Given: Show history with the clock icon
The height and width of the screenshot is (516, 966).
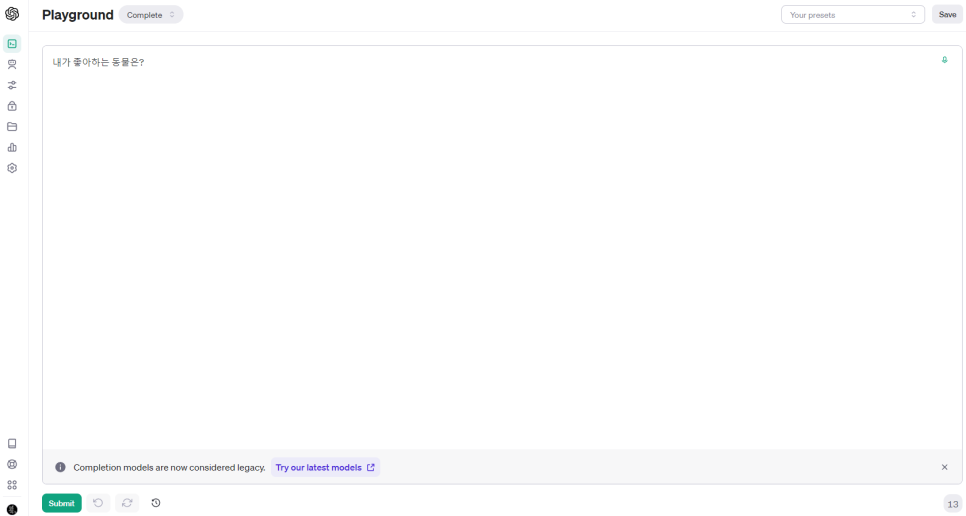Looking at the screenshot, I should (x=156, y=503).
